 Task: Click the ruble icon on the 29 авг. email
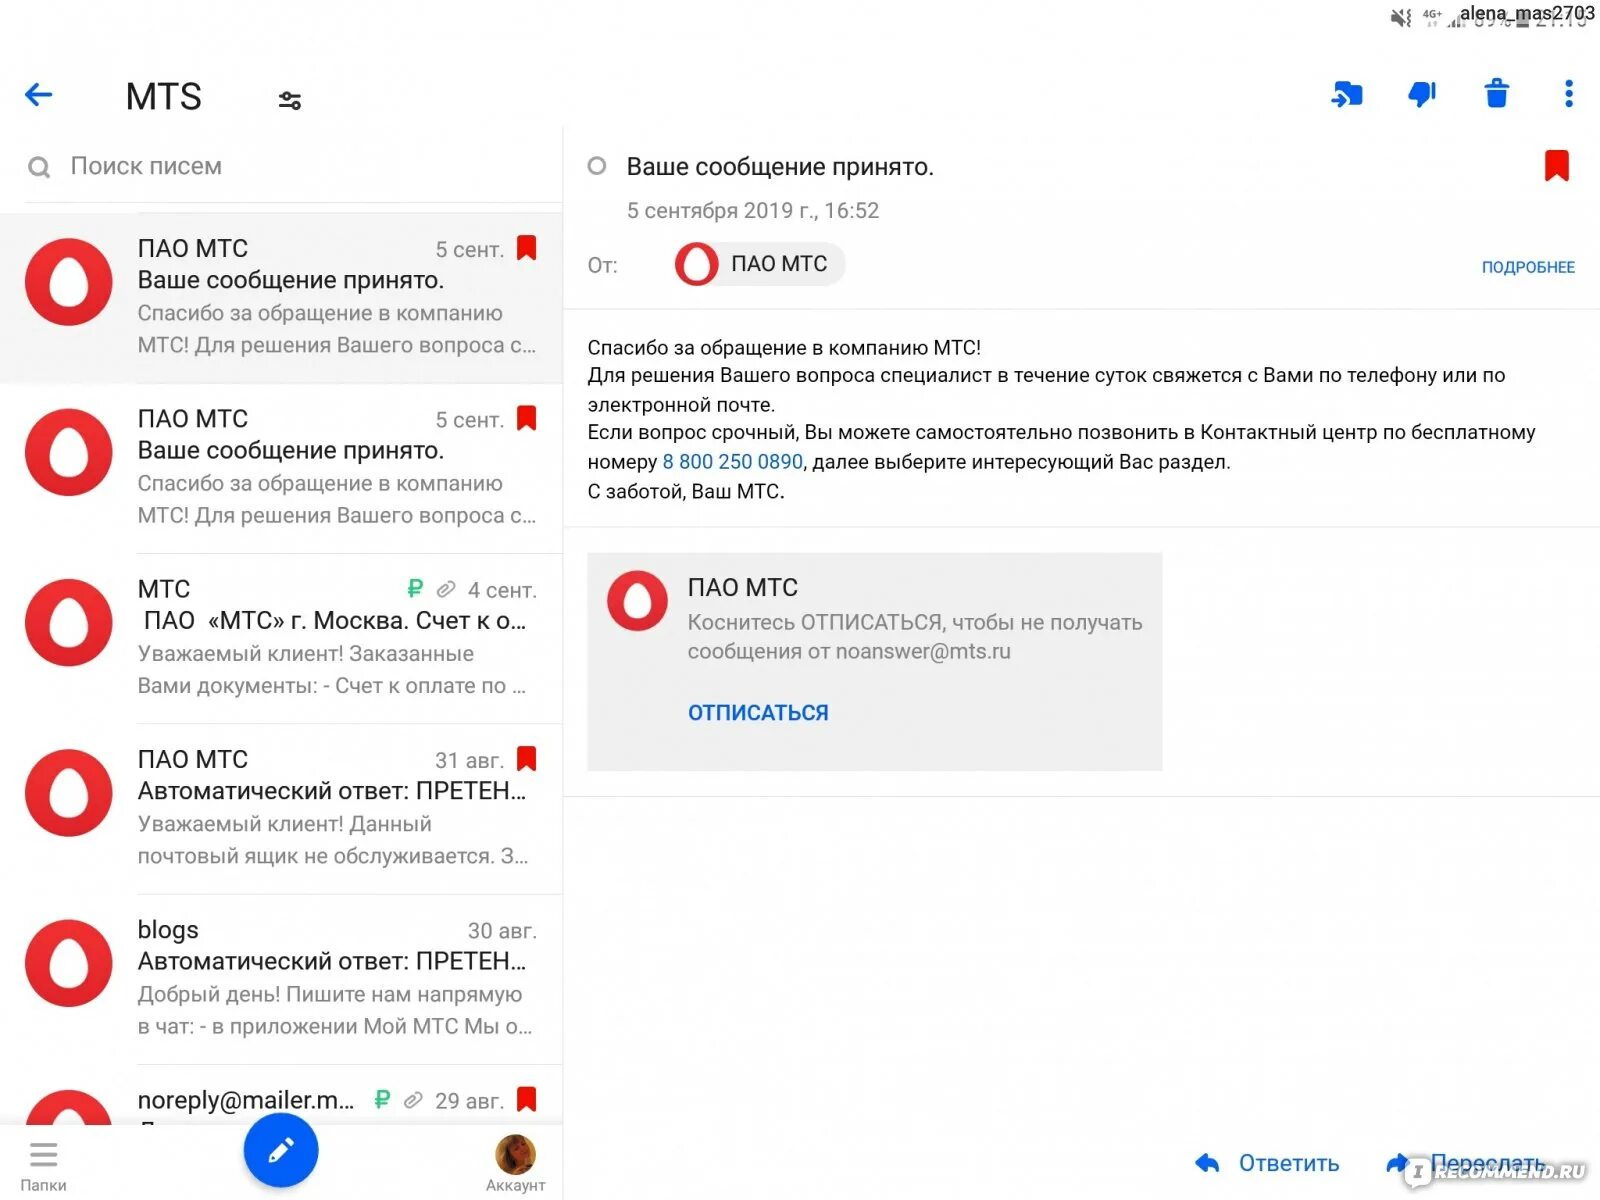(382, 1100)
